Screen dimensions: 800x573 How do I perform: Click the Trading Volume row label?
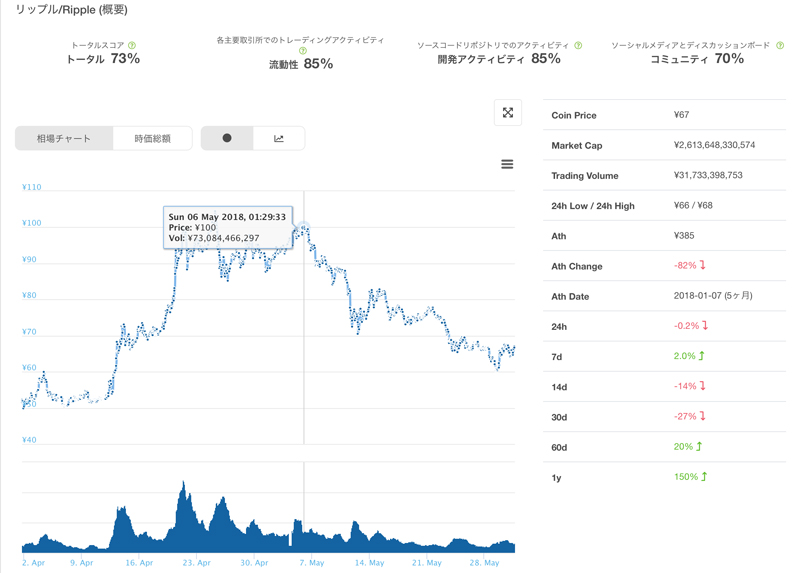coord(585,176)
